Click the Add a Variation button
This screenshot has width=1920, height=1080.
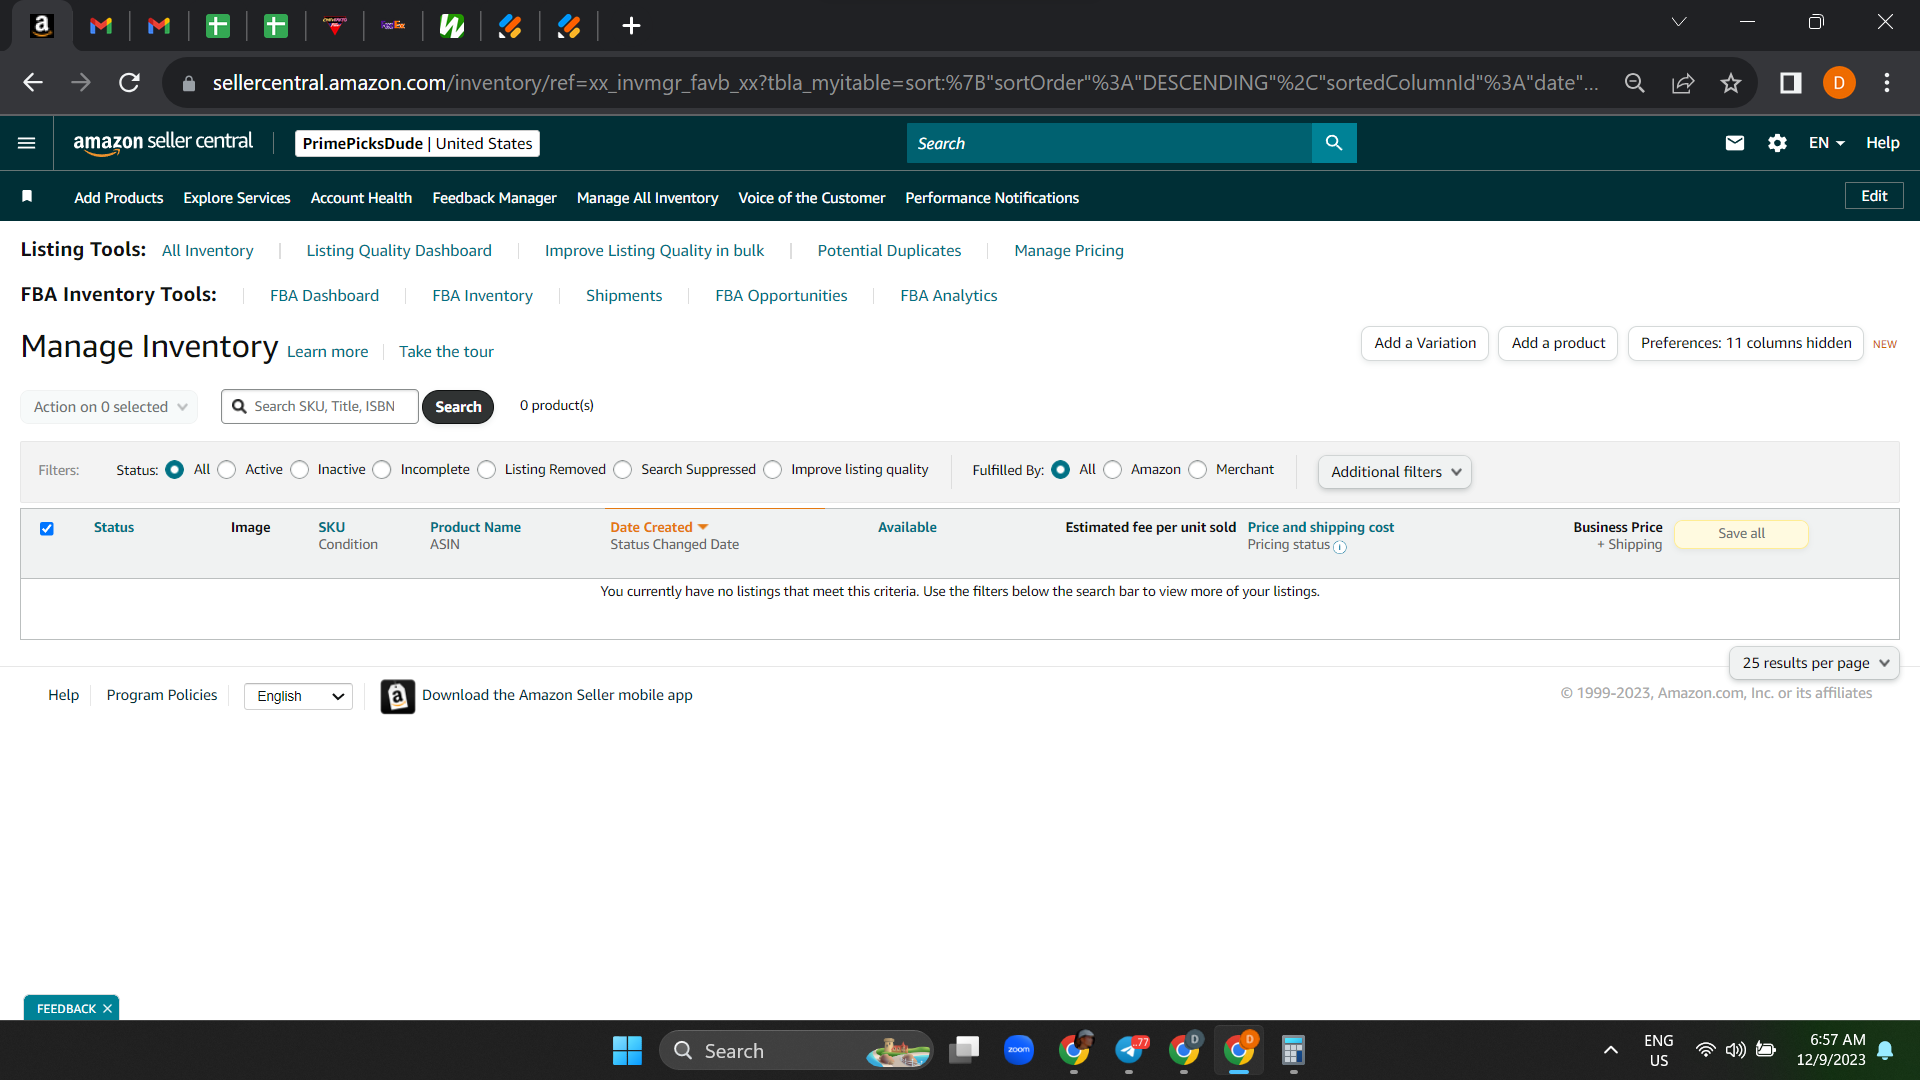click(x=1425, y=343)
